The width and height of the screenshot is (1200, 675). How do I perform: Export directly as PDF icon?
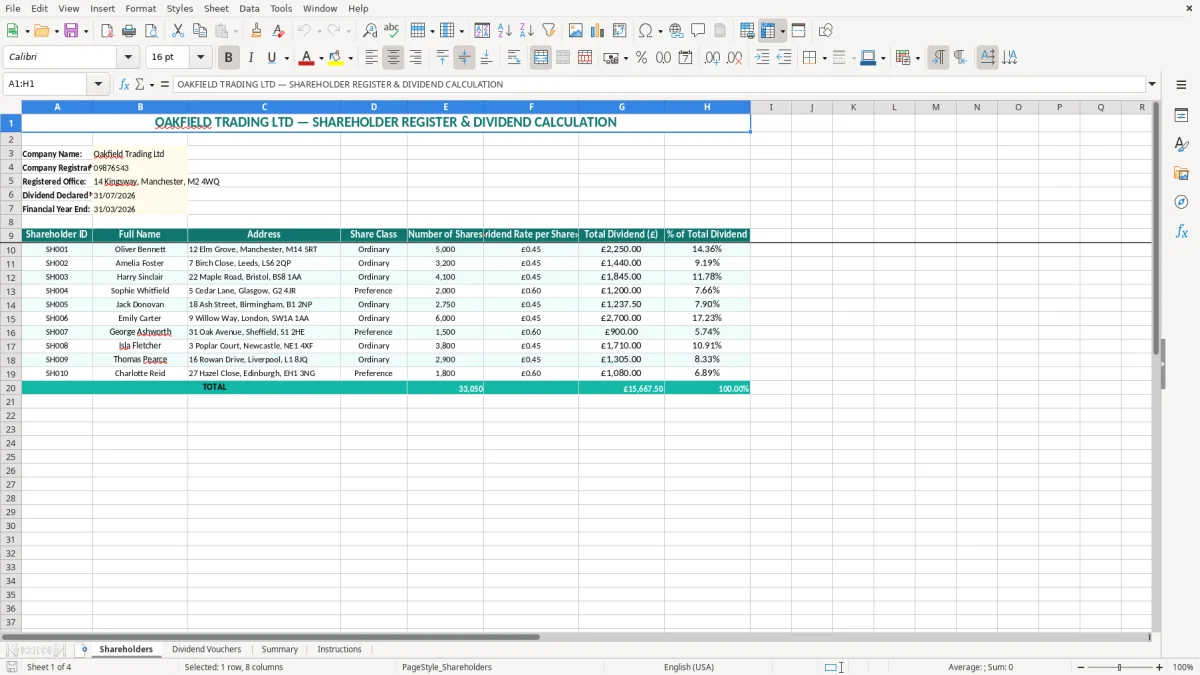point(107,31)
